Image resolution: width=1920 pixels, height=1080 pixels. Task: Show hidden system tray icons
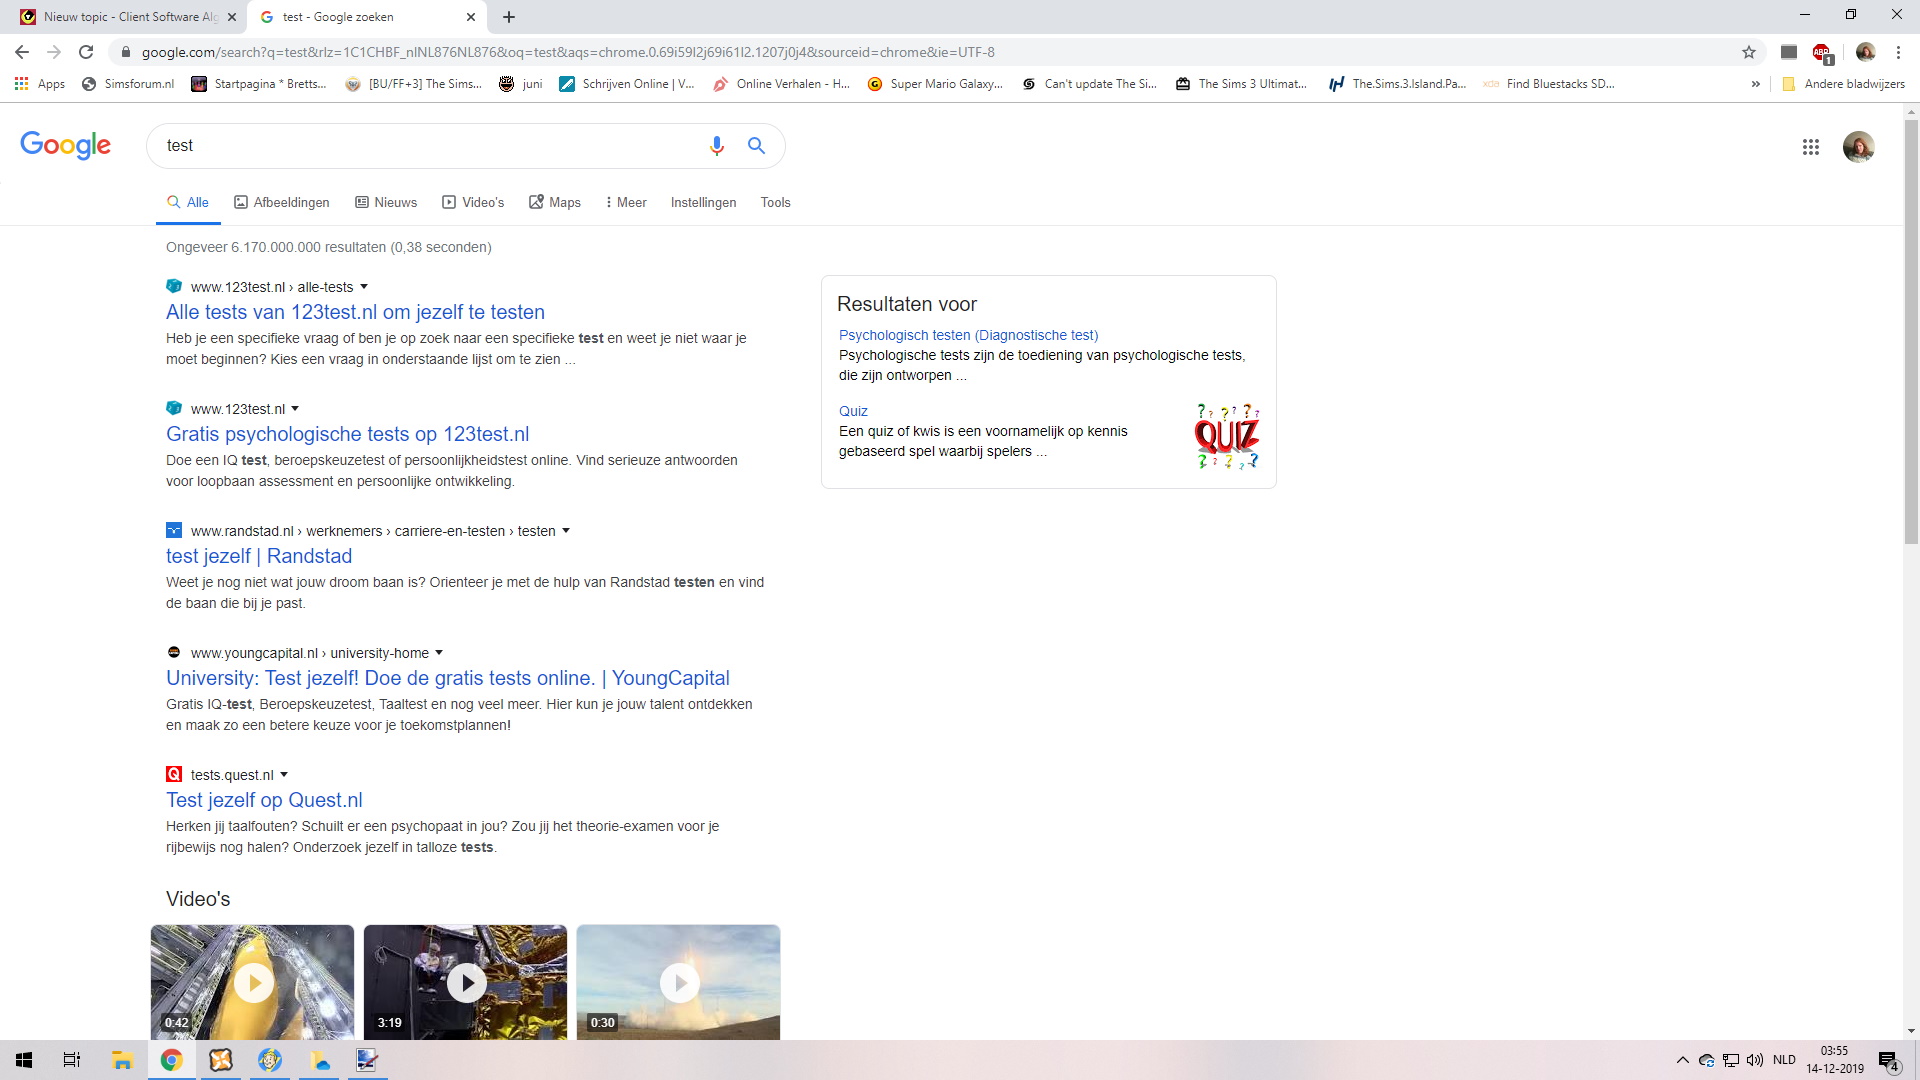1682,1060
